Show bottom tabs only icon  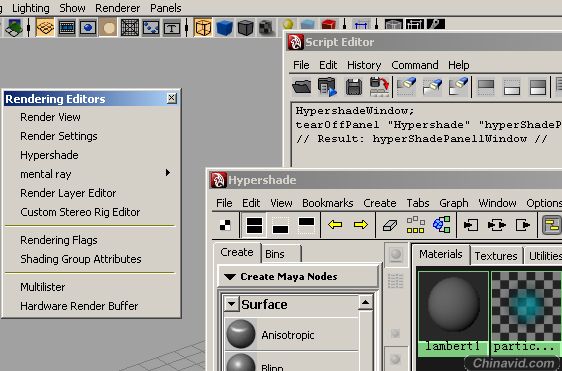tap(280, 225)
